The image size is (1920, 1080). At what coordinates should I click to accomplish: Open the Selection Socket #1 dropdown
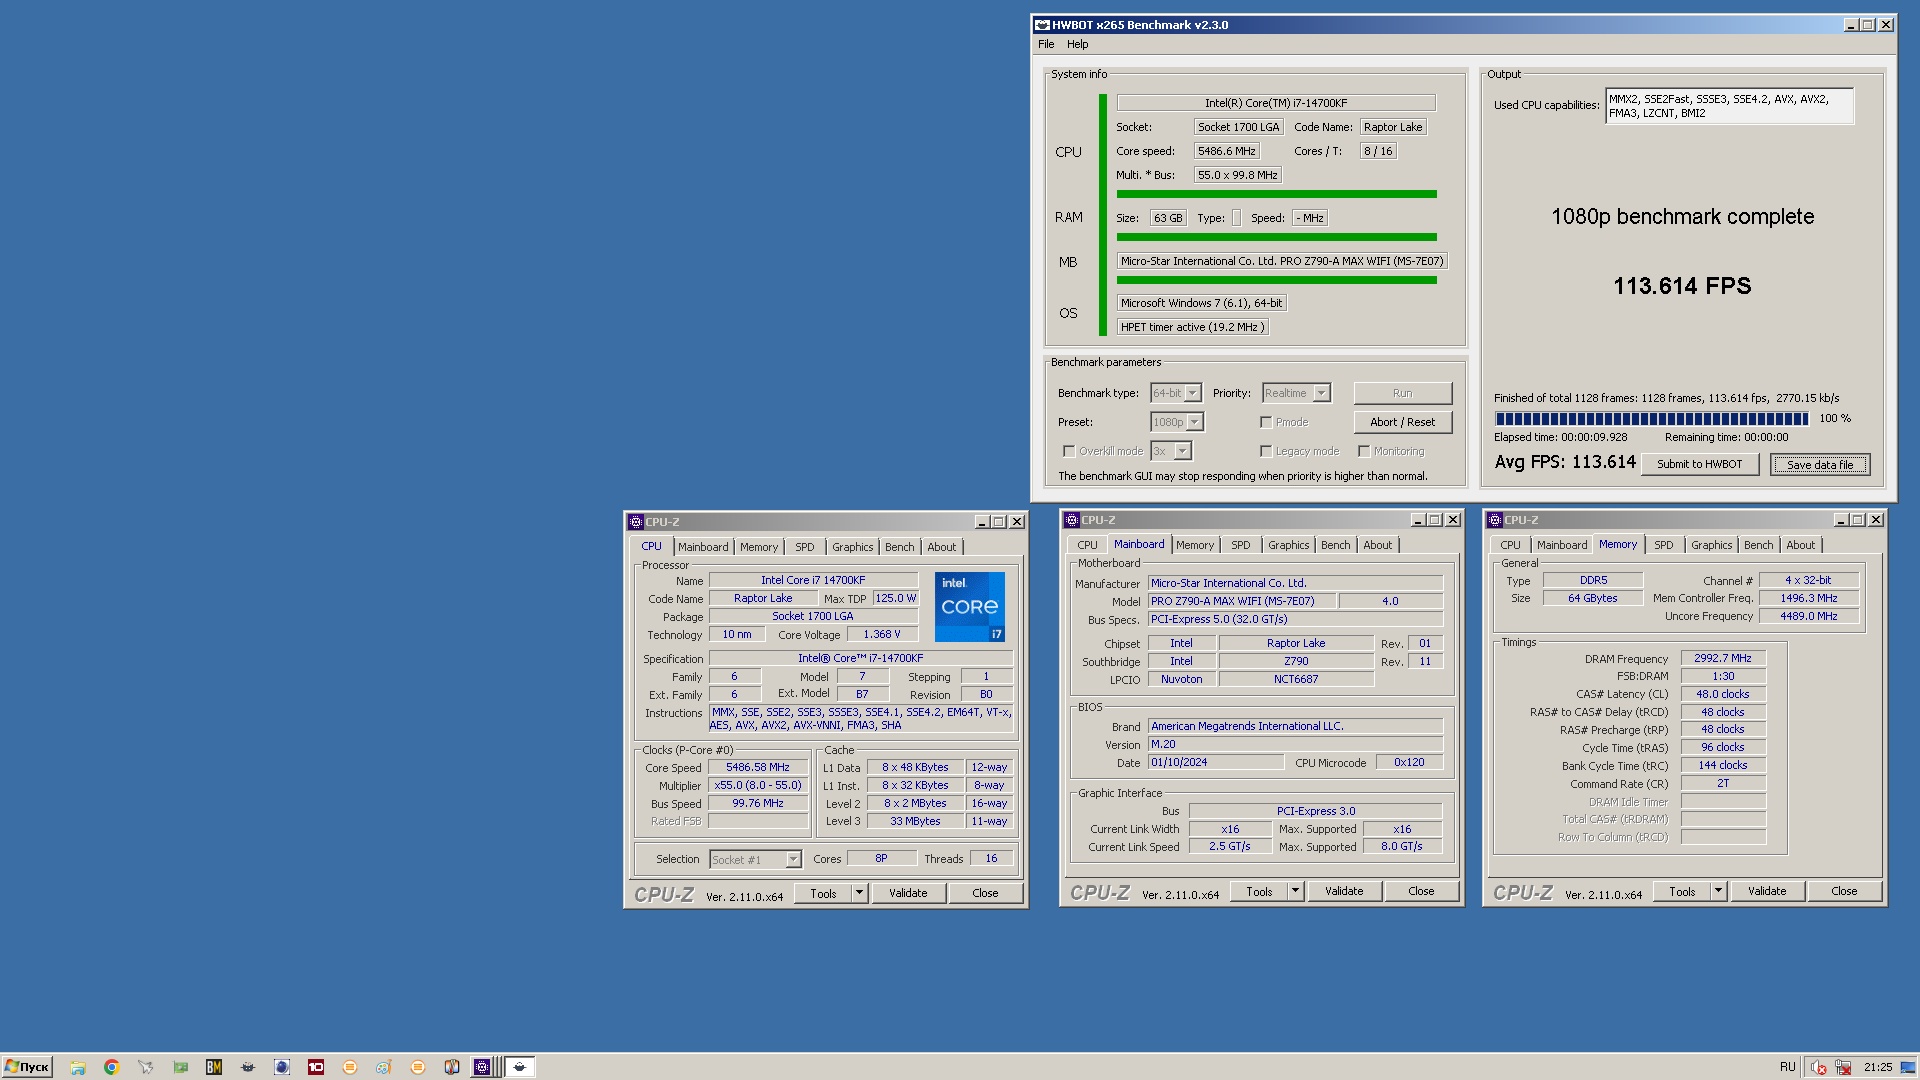click(x=756, y=859)
